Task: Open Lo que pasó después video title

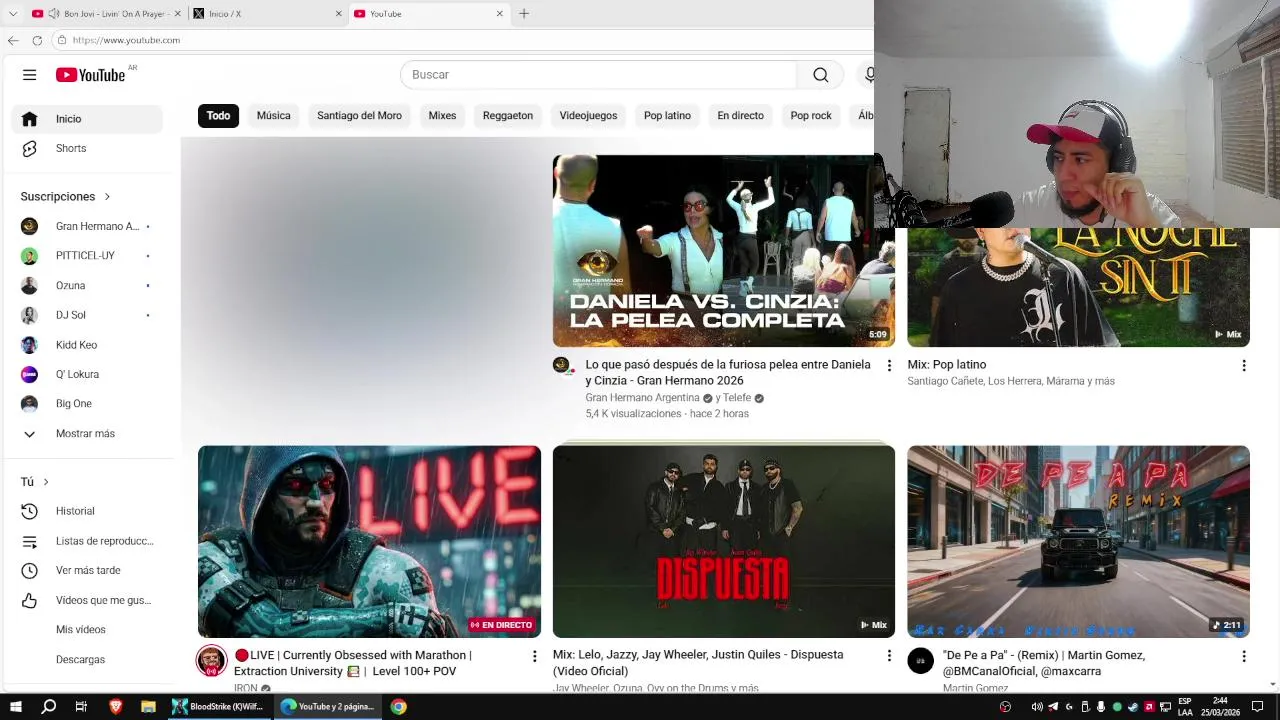Action: [x=728, y=372]
